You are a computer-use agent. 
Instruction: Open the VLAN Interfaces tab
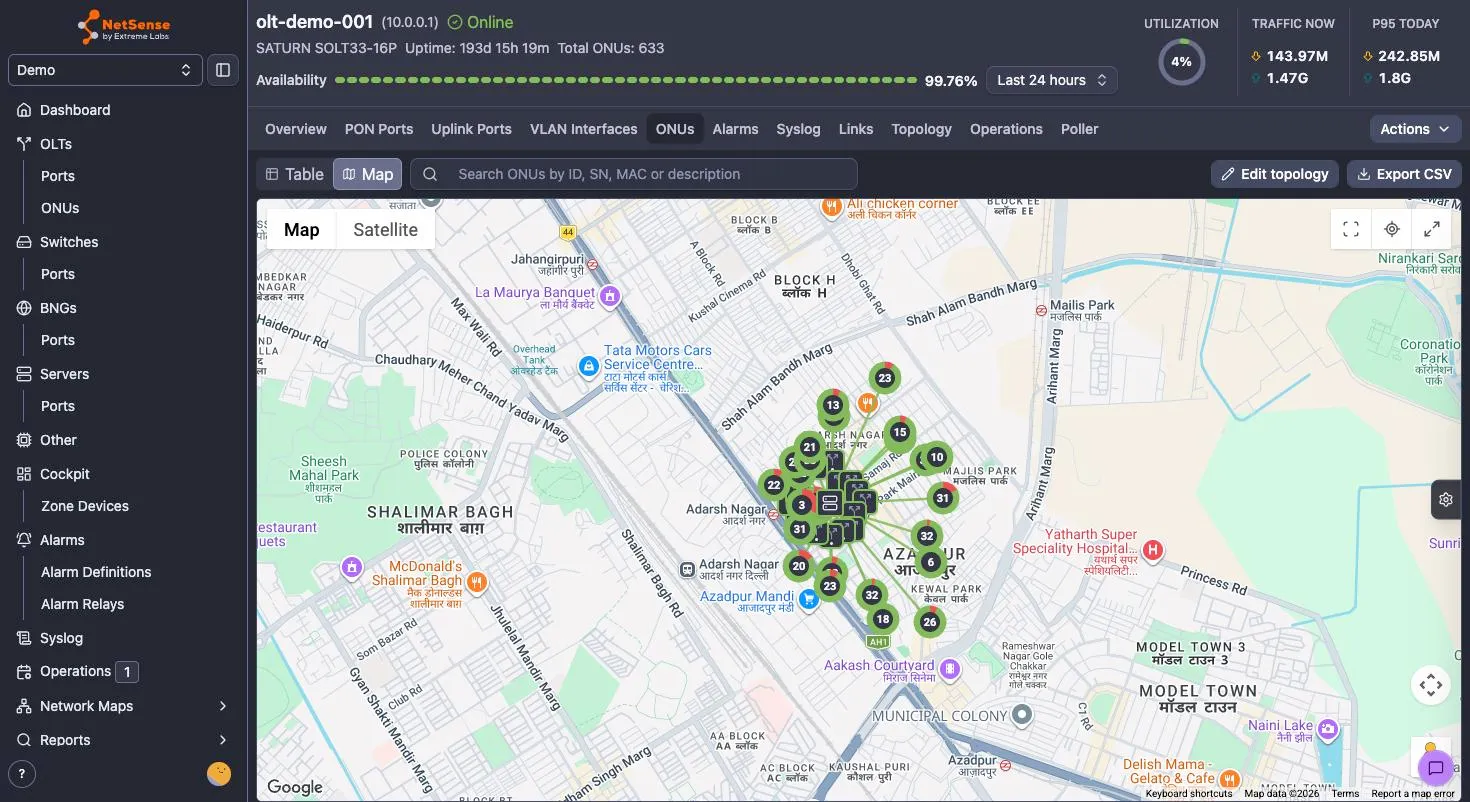(584, 129)
